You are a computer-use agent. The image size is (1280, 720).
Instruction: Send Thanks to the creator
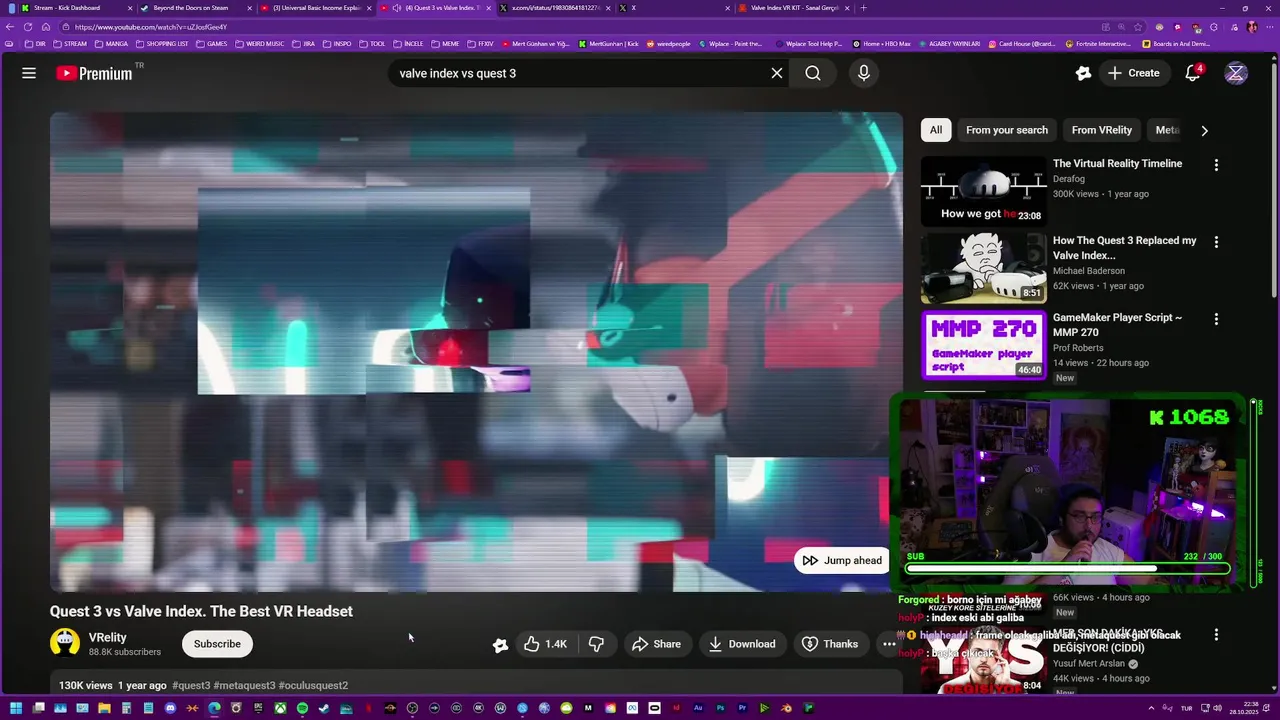point(830,644)
